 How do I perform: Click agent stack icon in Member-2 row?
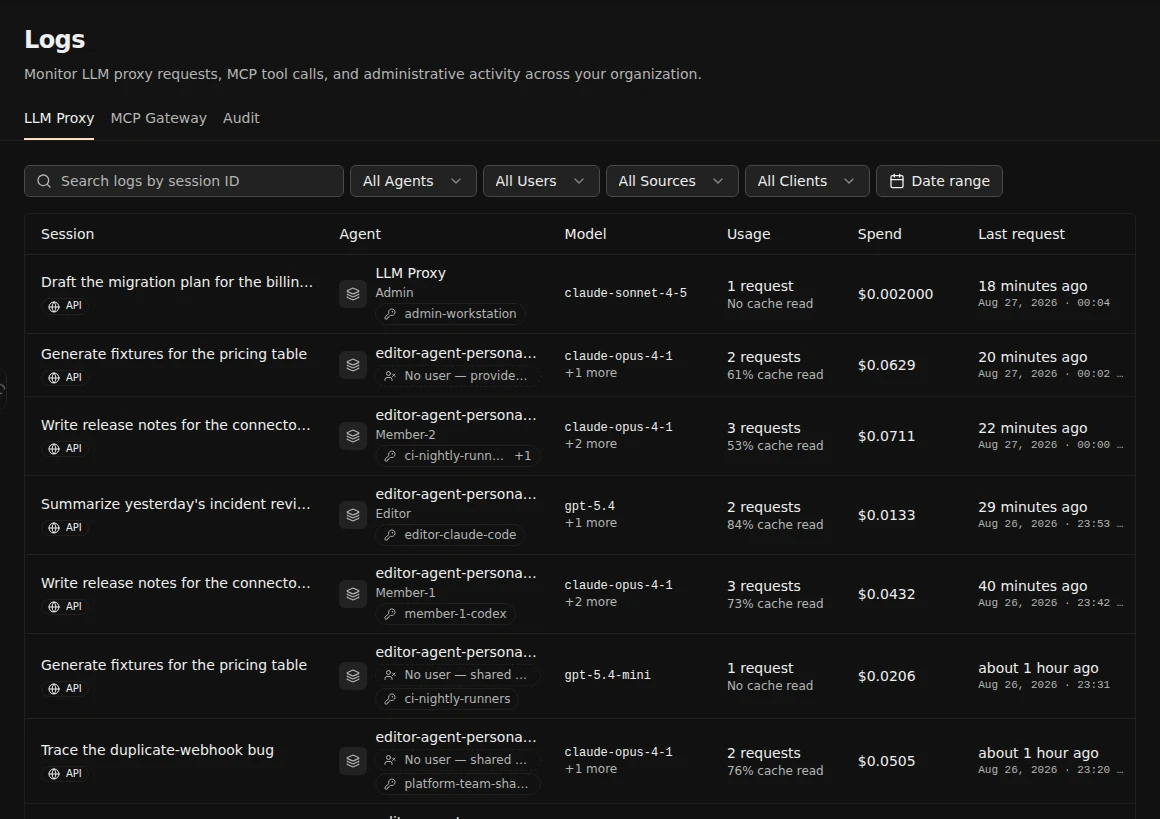[x=353, y=436]
